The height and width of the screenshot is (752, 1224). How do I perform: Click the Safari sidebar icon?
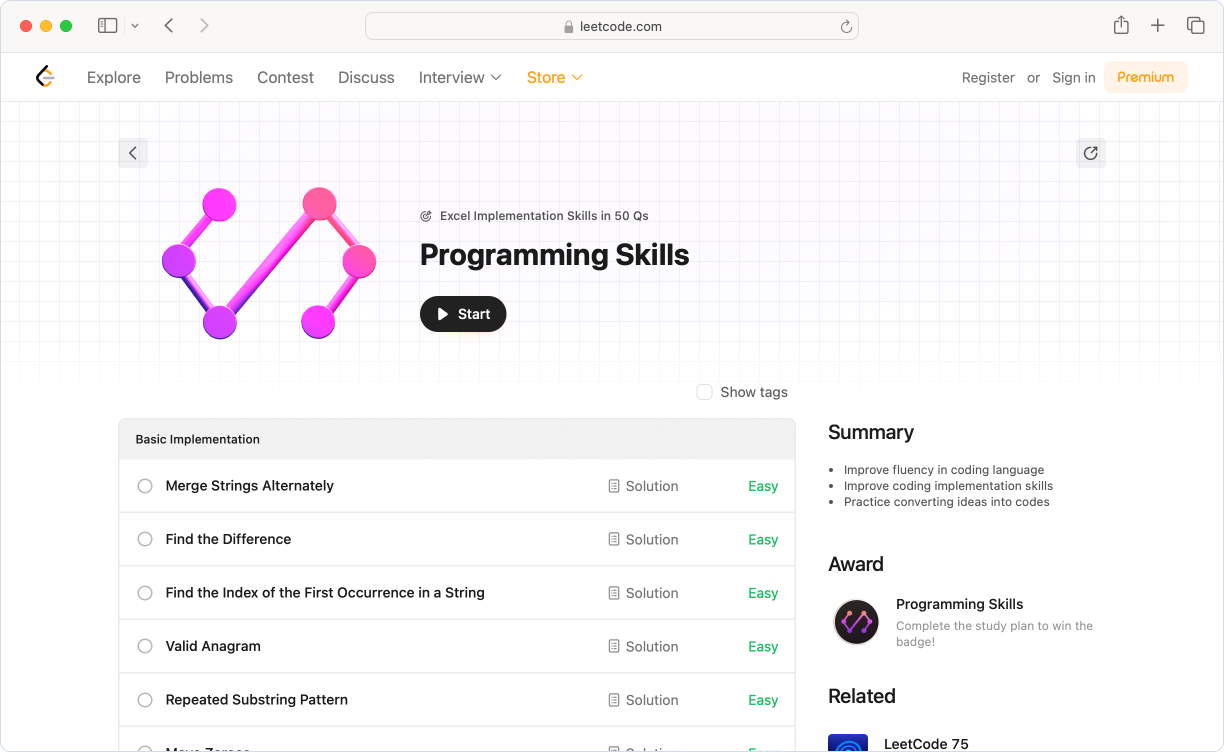pos(107,25)
